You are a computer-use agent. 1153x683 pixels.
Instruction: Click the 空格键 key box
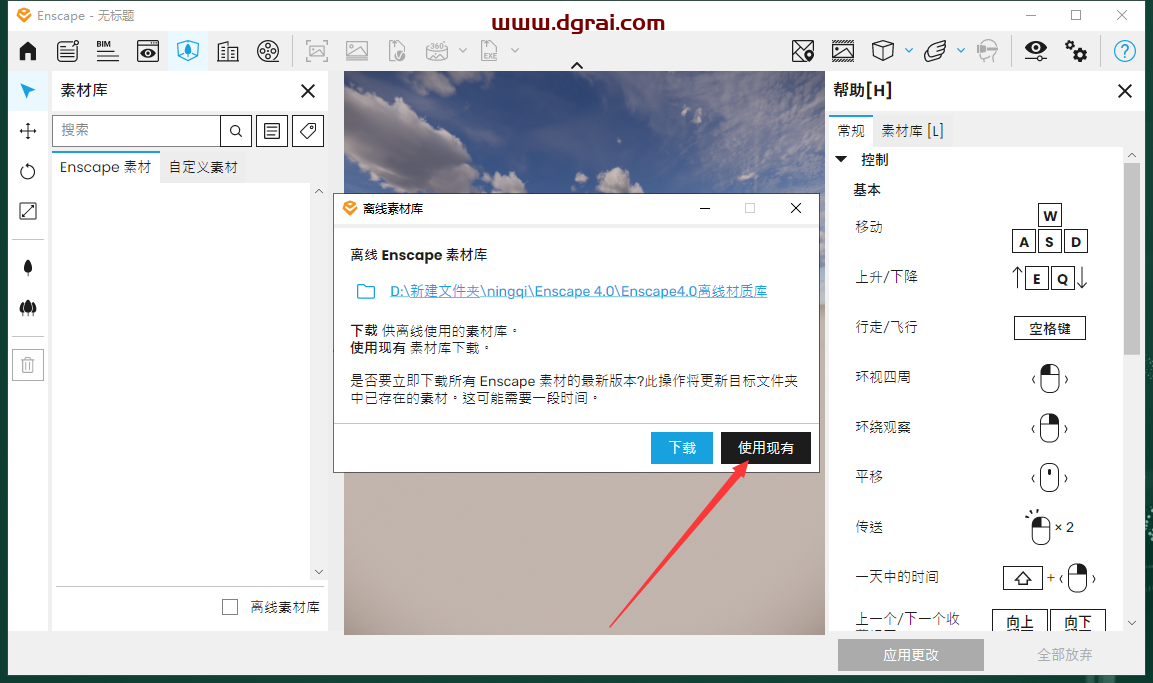(1049, 328)
